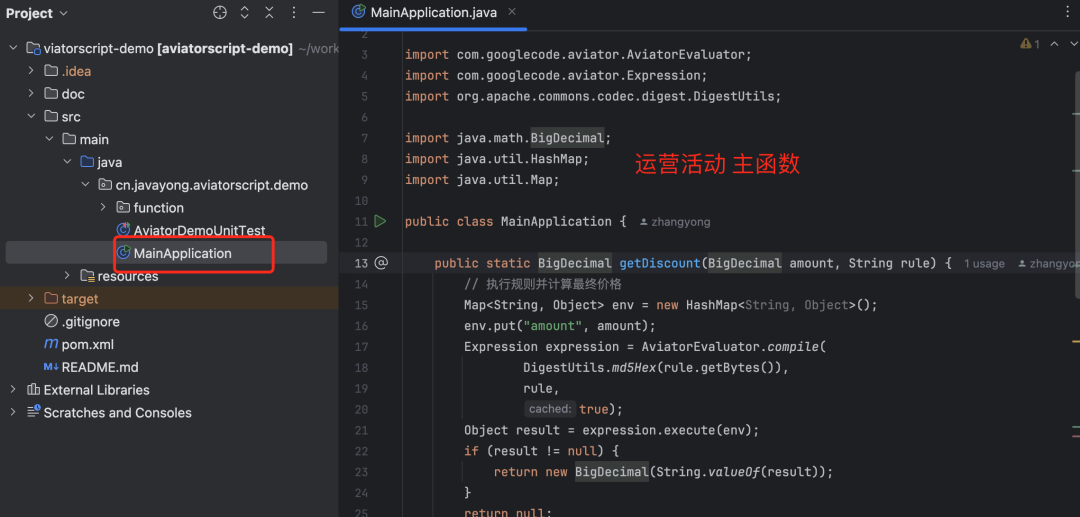Go to next highlighted problem arrow

(1073, 44)
